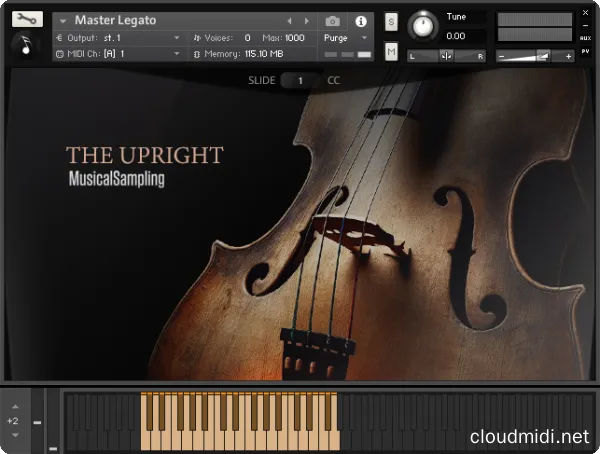The height and width of the screenshot is (454, 600).
Task: Solo the instrument with the S button
Action: point(391,22)
